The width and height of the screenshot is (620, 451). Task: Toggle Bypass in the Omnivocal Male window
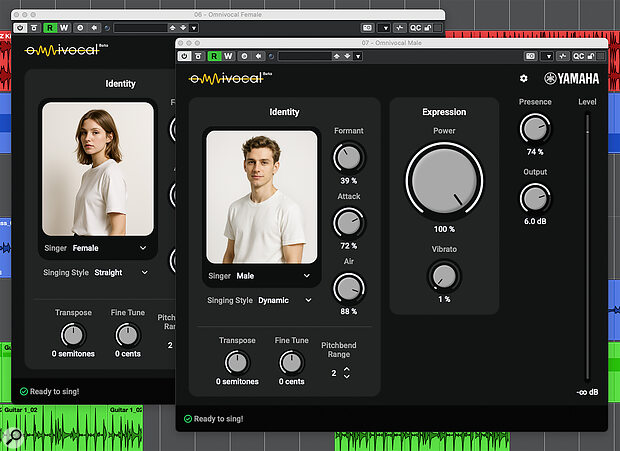[x=198, y=56]
